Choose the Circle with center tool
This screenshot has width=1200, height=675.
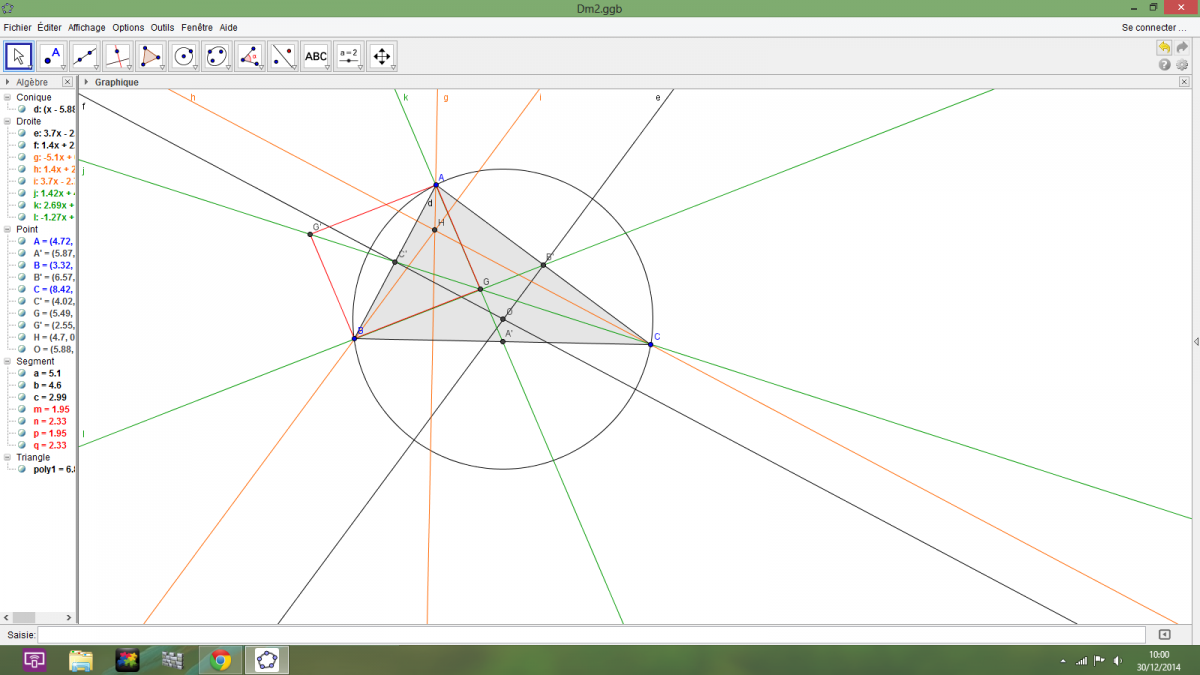[x=184, y=56]
